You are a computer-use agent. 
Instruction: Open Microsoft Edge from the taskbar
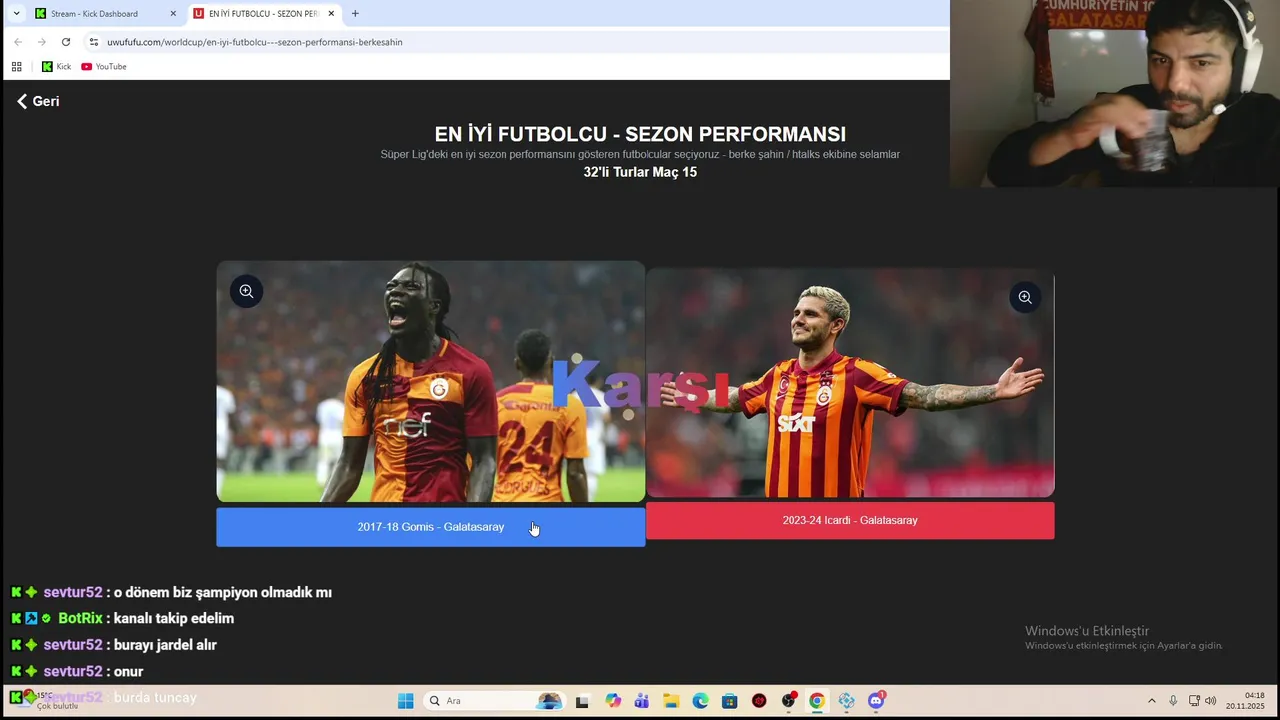pyautogui.click(x=700, y=701)
